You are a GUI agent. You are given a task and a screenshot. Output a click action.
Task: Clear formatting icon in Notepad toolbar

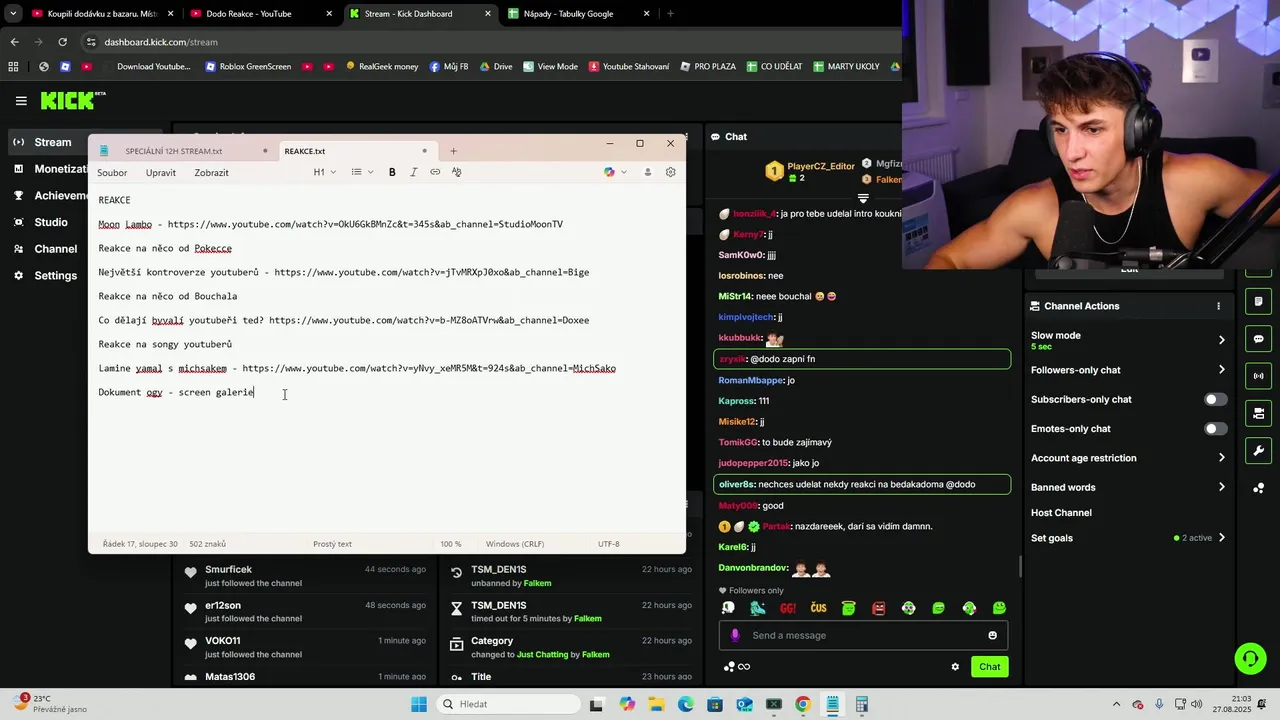[457, 172]
